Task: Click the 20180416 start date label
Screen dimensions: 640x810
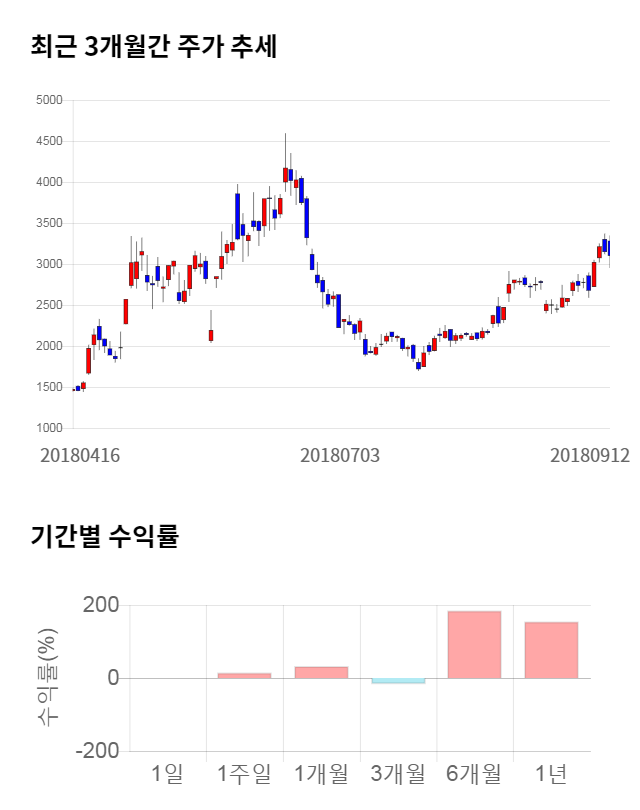Action: tap(80, 455)
